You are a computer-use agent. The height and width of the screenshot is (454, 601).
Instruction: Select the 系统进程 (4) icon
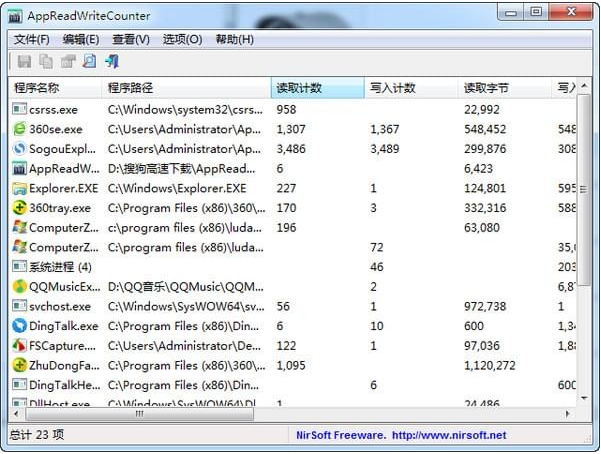pyautogui.click(x=19, y=266)
